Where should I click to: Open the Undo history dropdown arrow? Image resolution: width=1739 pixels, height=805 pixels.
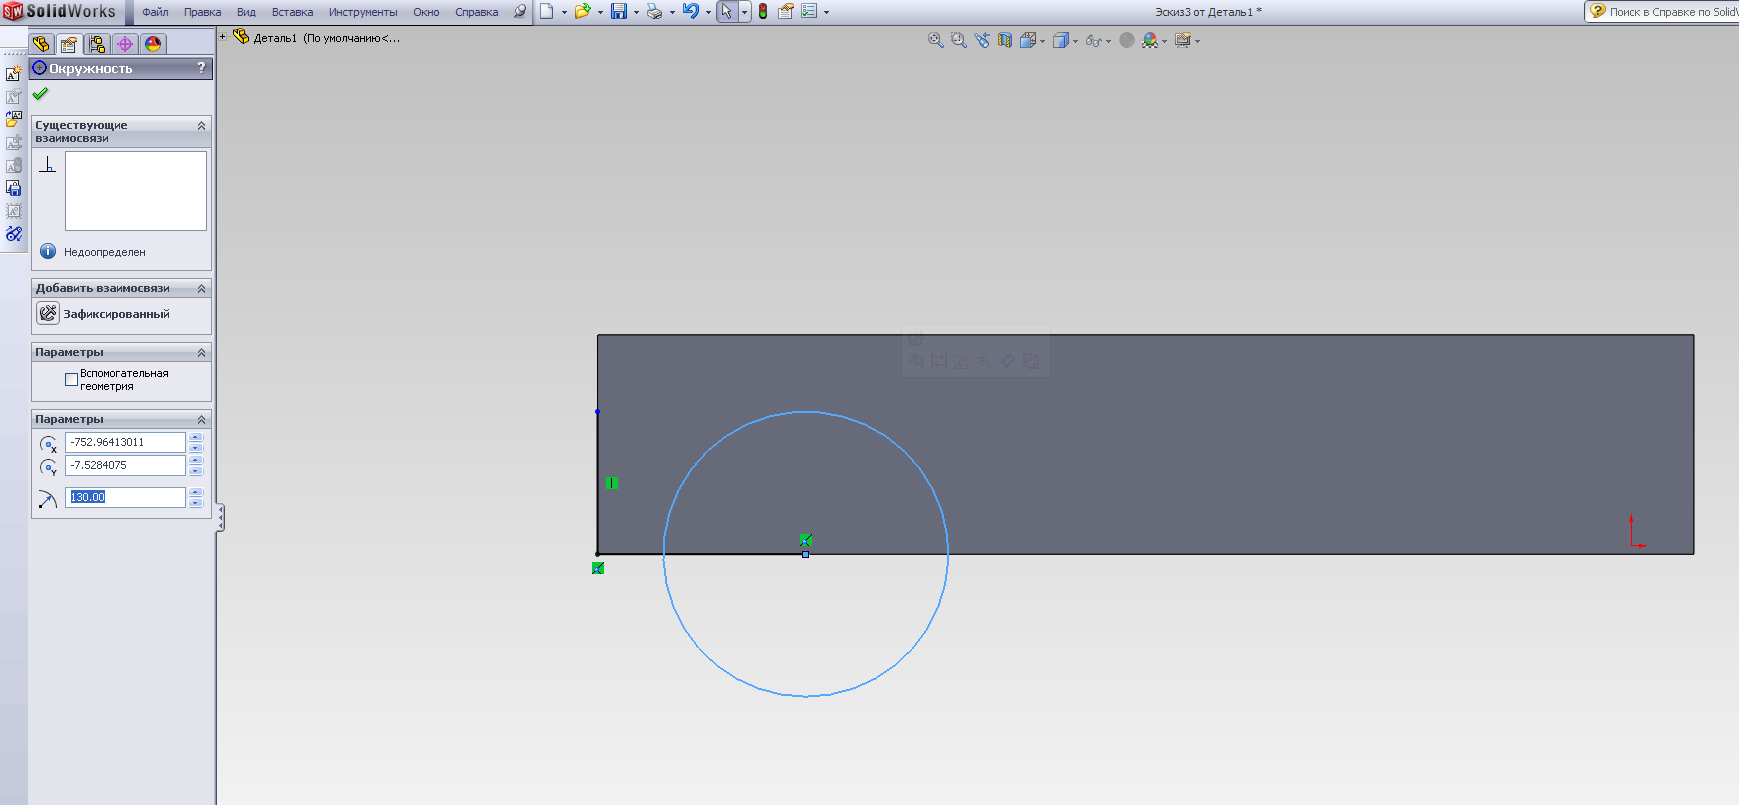coord(708,12)
